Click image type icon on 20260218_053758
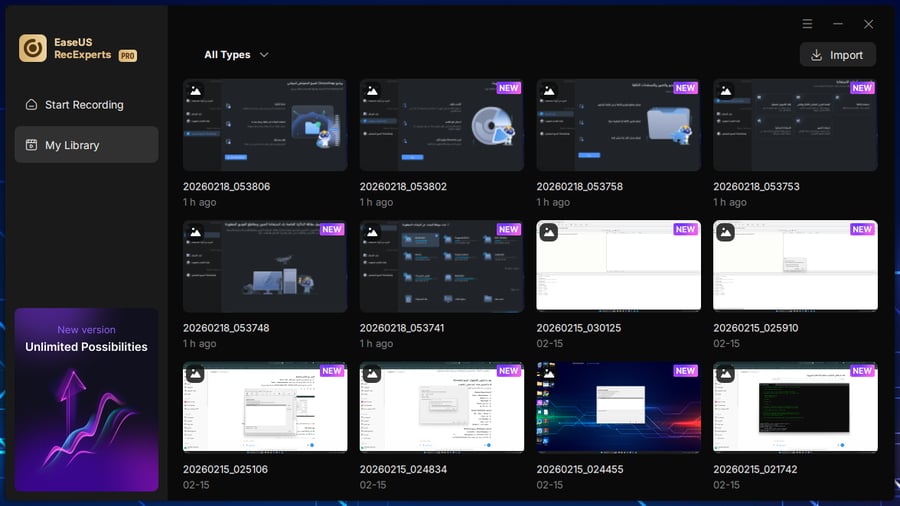Viewport: 900px width, 506px height. [549, 91]
